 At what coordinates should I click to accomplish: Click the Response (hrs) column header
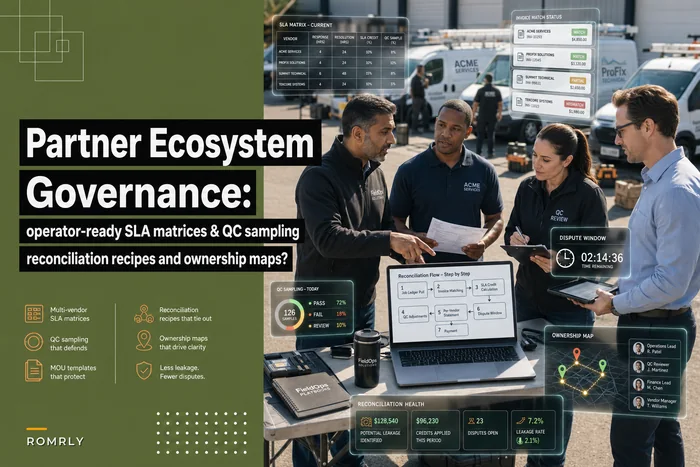(320, 39)
